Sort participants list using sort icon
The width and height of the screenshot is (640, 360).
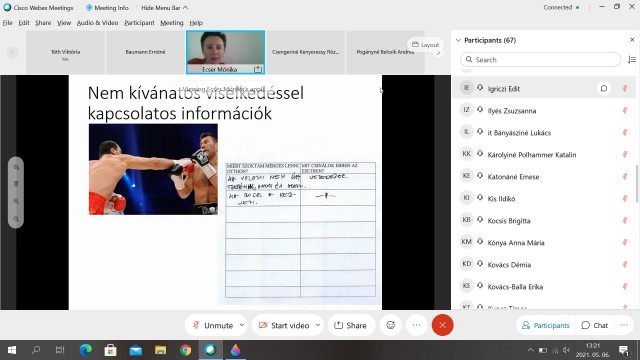point(631,60)
